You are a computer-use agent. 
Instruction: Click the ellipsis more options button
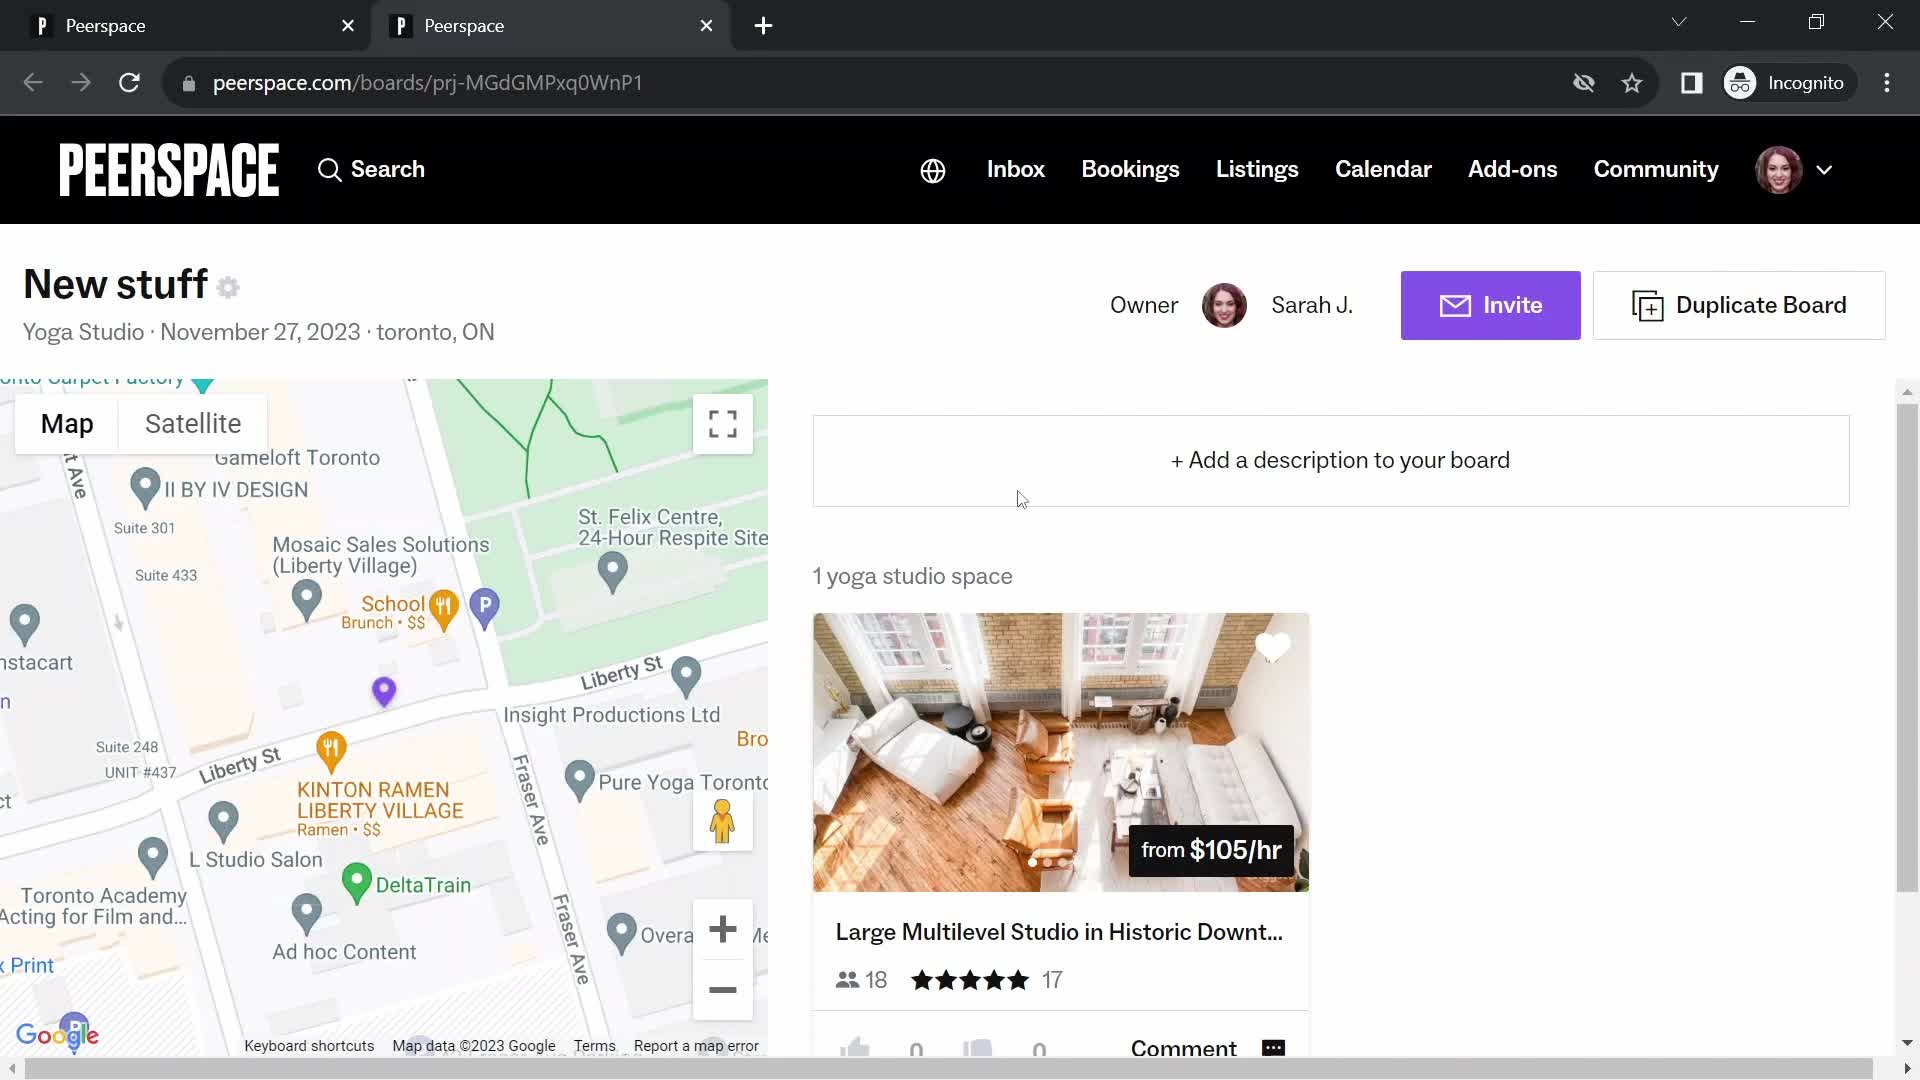pos(1274,1047)
